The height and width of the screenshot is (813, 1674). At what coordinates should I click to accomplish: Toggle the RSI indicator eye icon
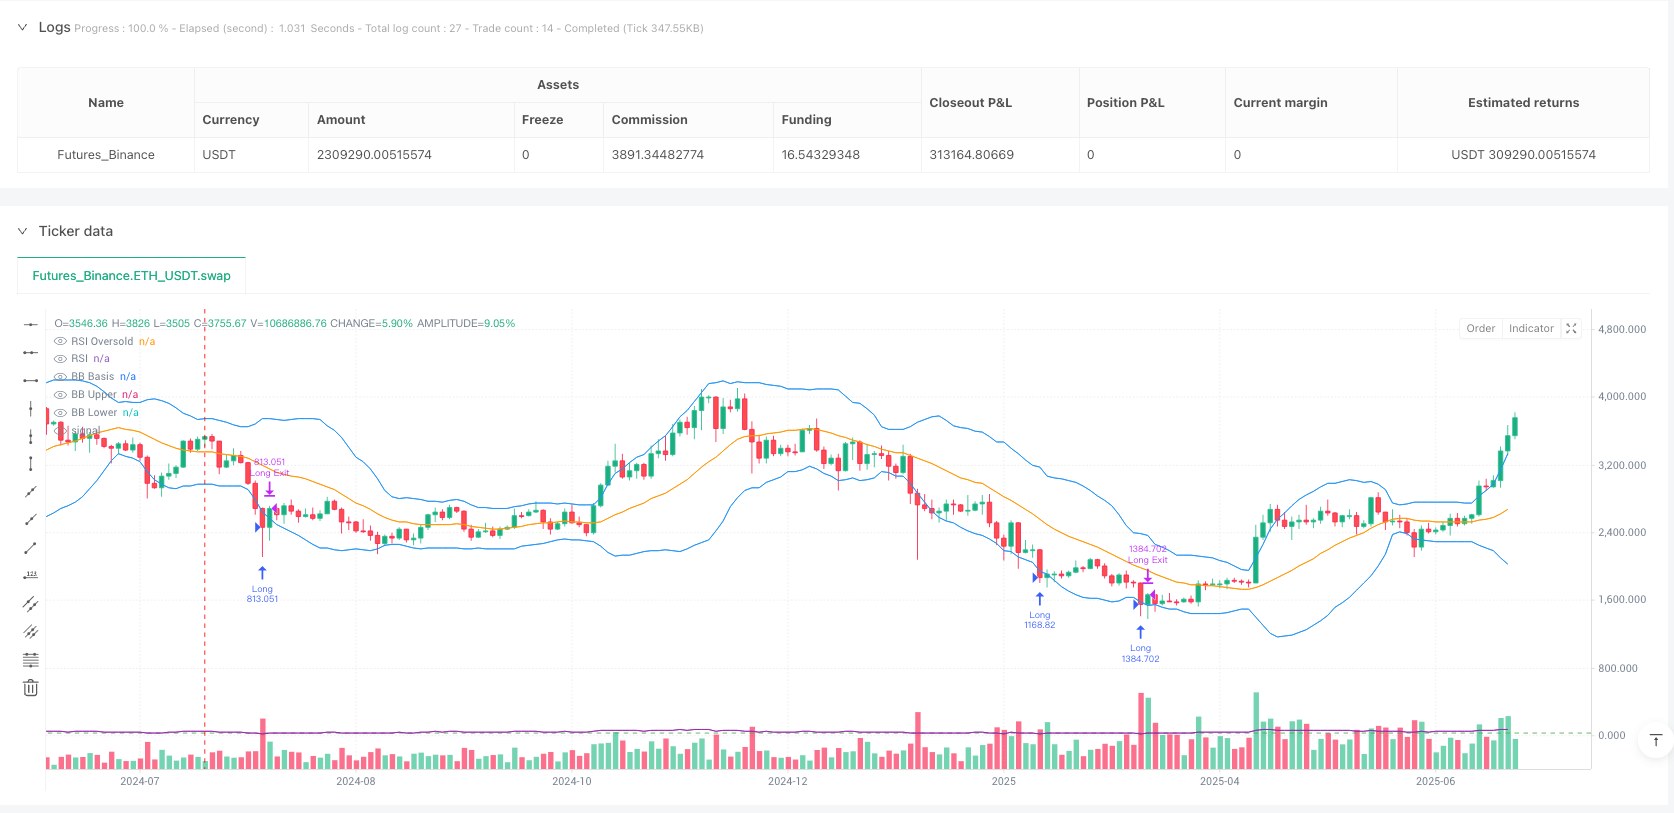tap(60, 358)
